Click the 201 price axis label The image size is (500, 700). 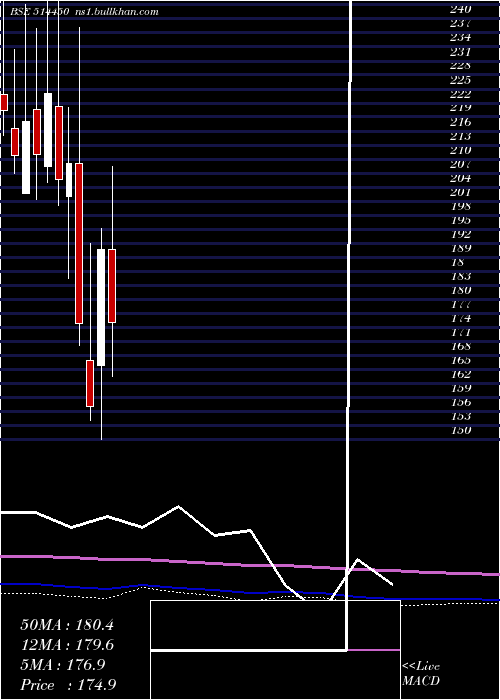pos(460,192)
